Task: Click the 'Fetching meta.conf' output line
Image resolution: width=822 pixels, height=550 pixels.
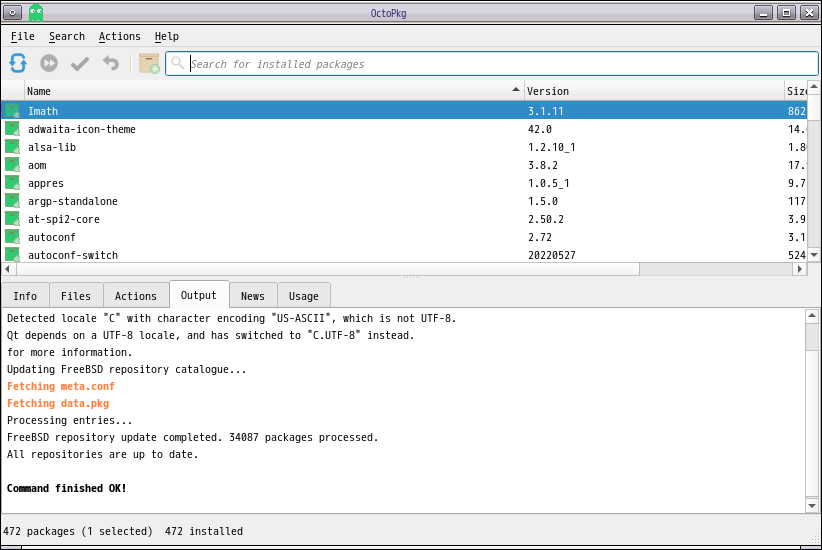Action: point(61,386)
